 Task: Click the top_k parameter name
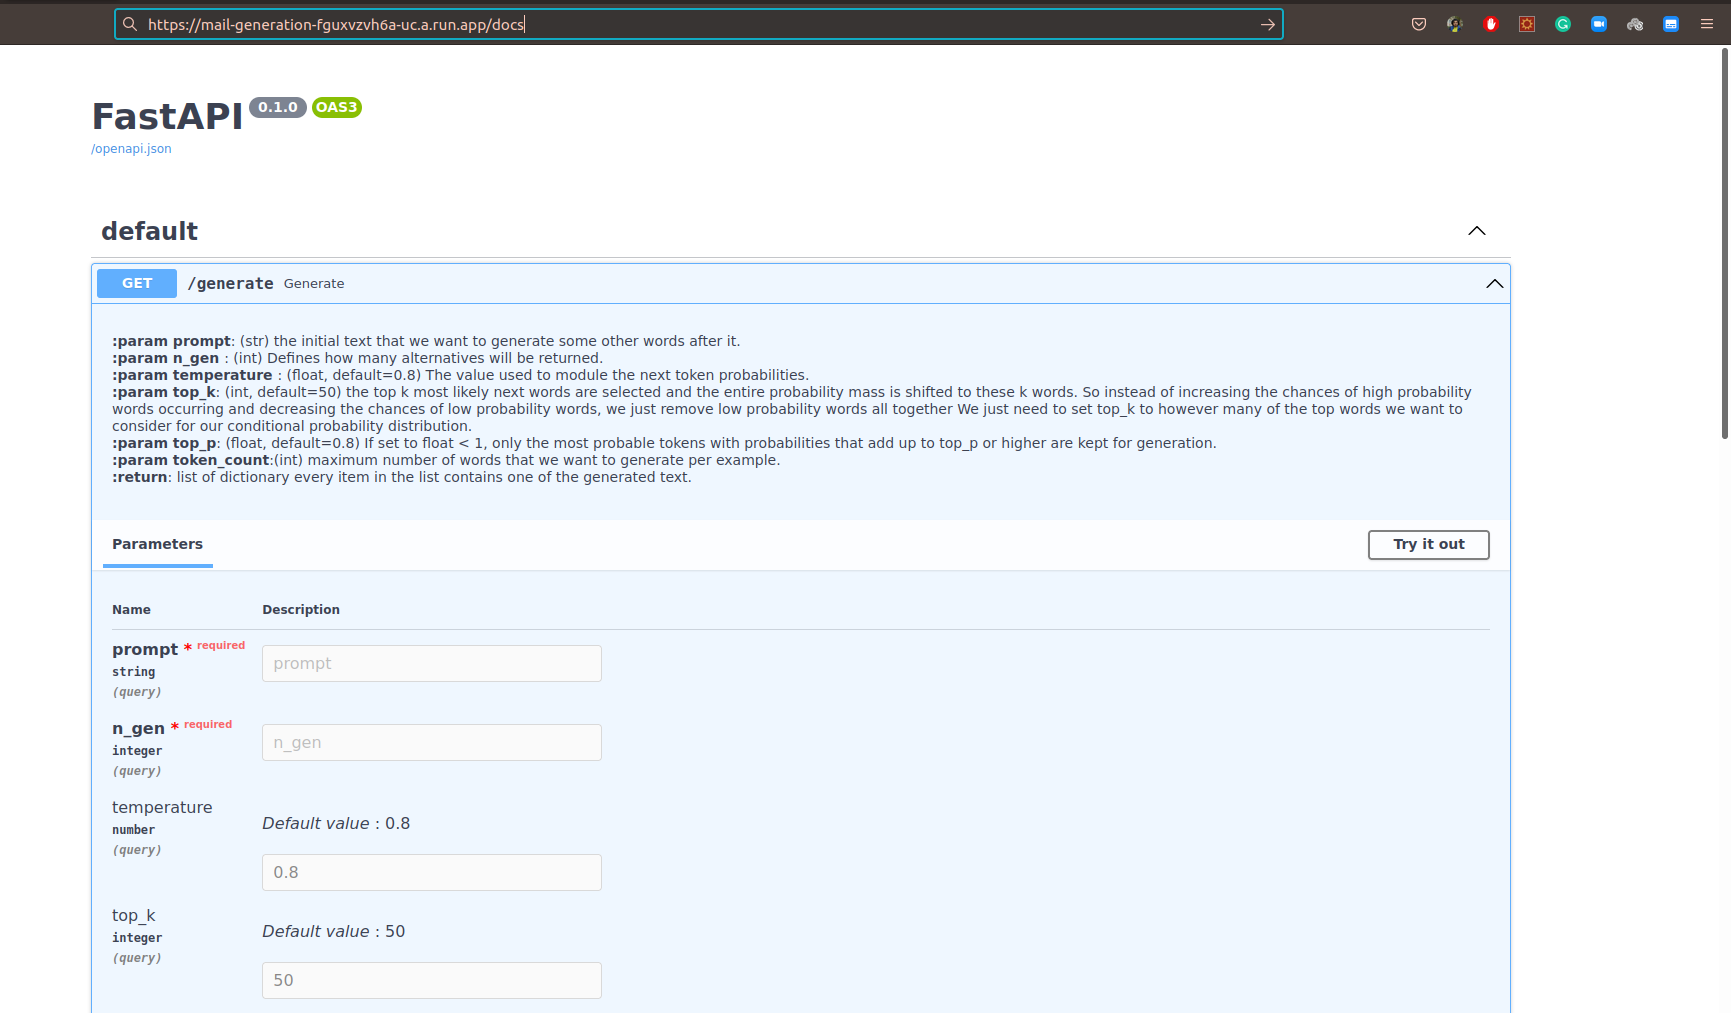pos(134,916)
